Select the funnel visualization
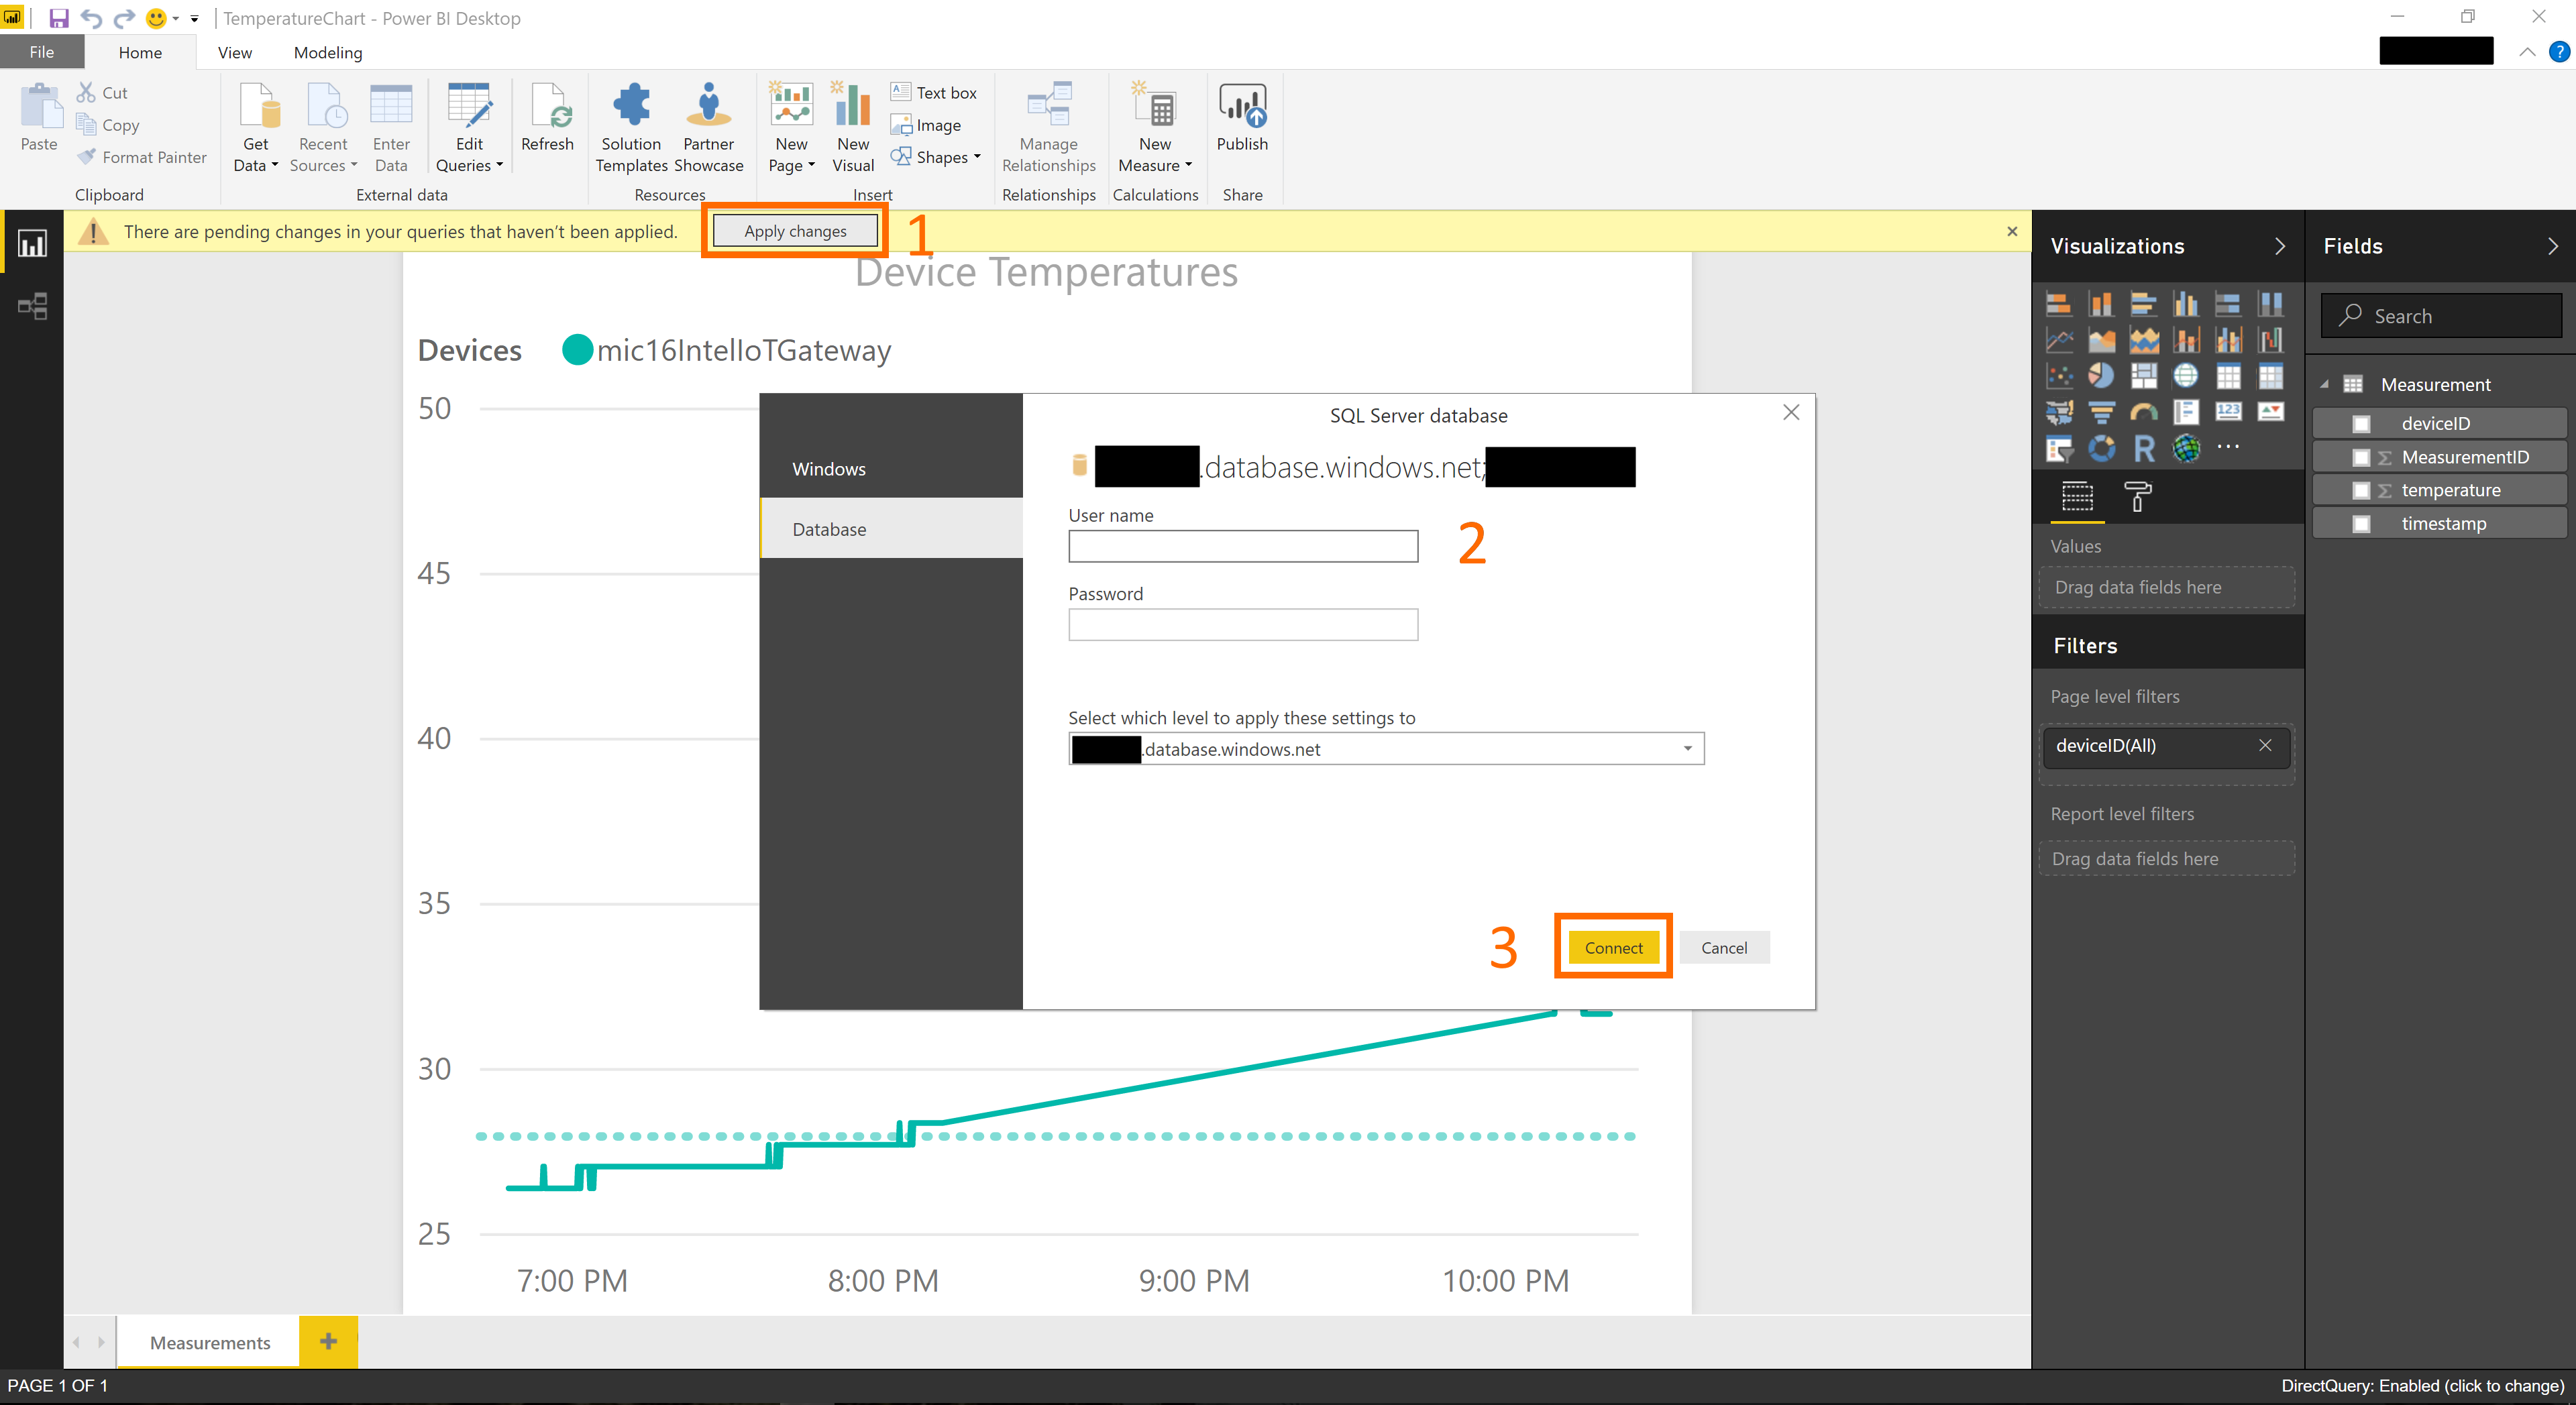2576x1405 pixels. pyautogui.click(x=2101, y=412)
